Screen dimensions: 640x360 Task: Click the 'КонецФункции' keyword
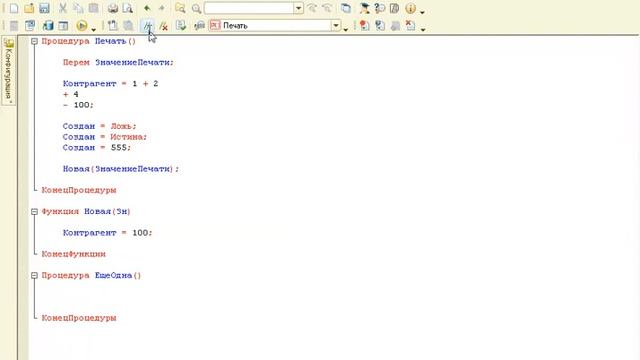coord(73,254)
